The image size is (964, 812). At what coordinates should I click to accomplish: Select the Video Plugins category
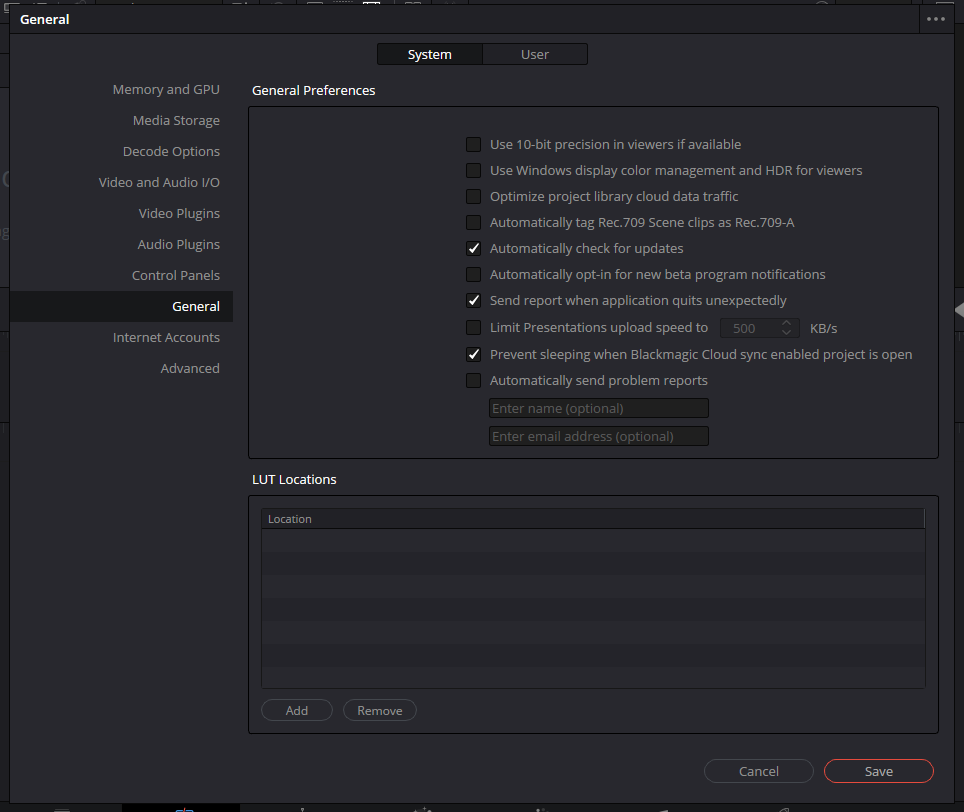(179, 213)
